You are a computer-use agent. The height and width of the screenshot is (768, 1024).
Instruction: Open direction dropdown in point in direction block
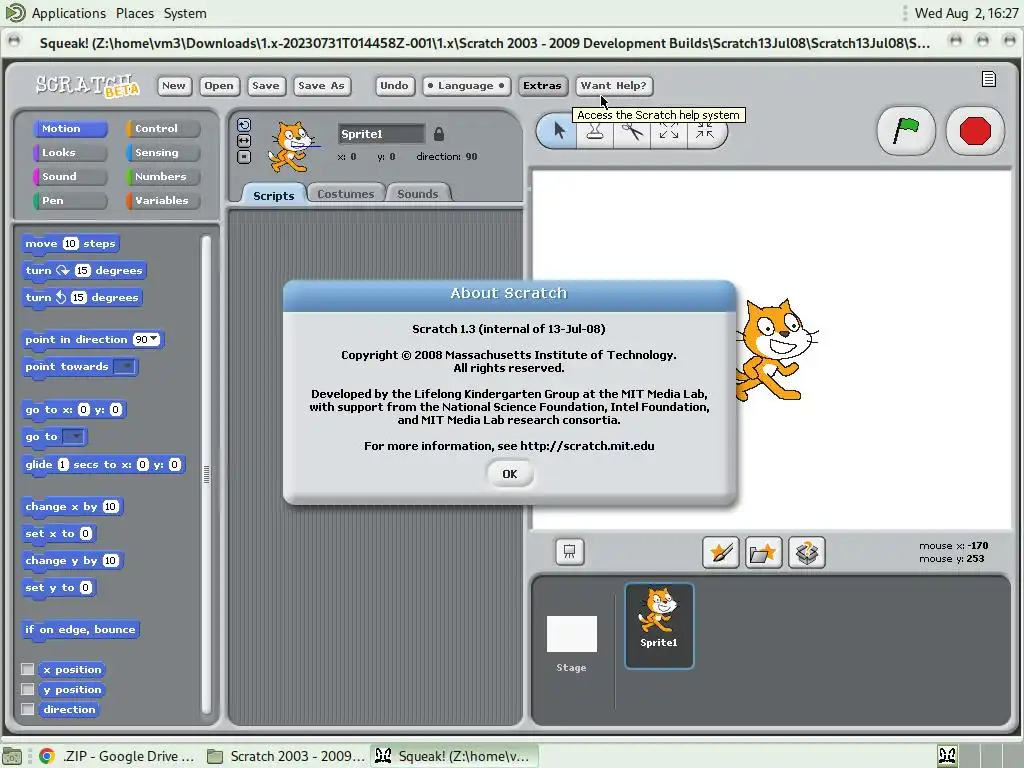pyautogui.click(x=153, y=339)
